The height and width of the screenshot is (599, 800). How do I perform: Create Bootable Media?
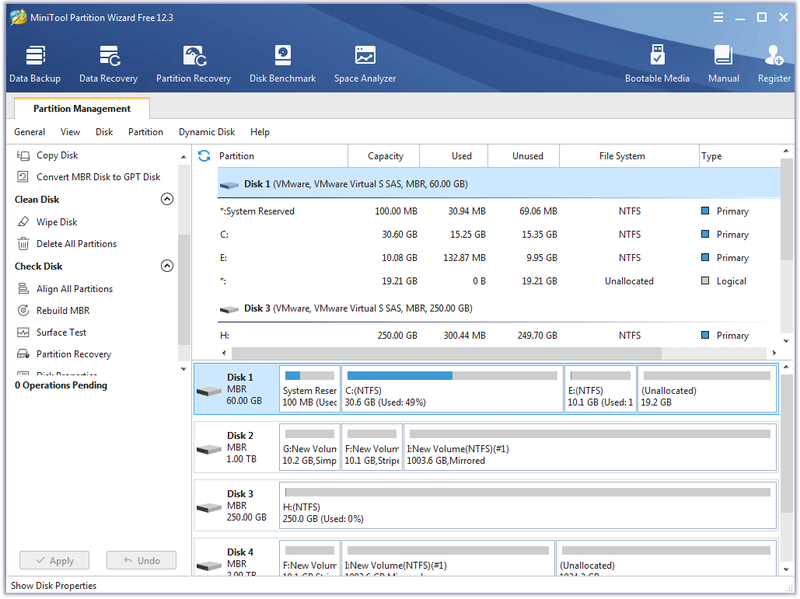click(x=657, y=64)
